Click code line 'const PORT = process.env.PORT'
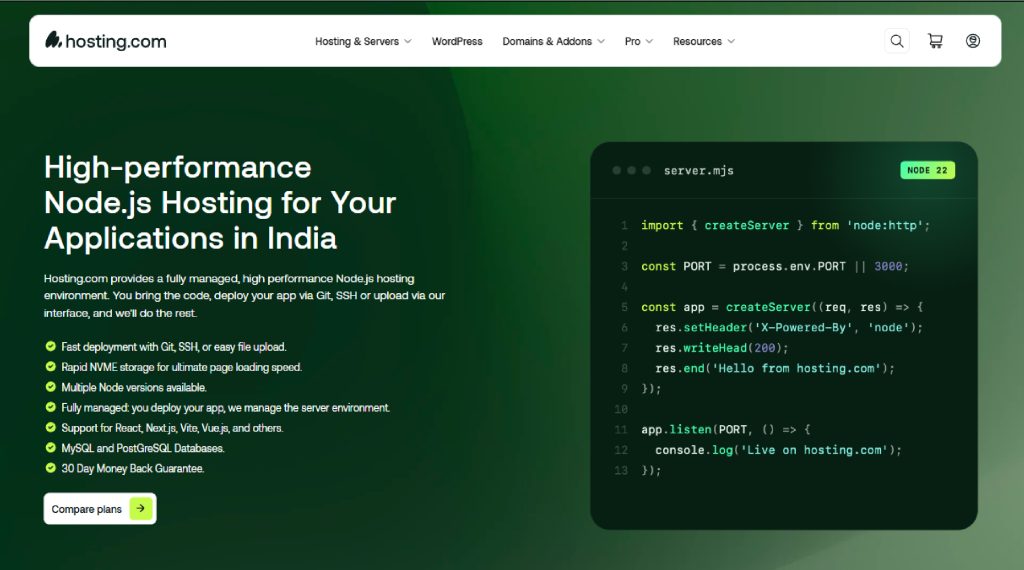This screenshot has height=570, width=1024. pos(775,266)
